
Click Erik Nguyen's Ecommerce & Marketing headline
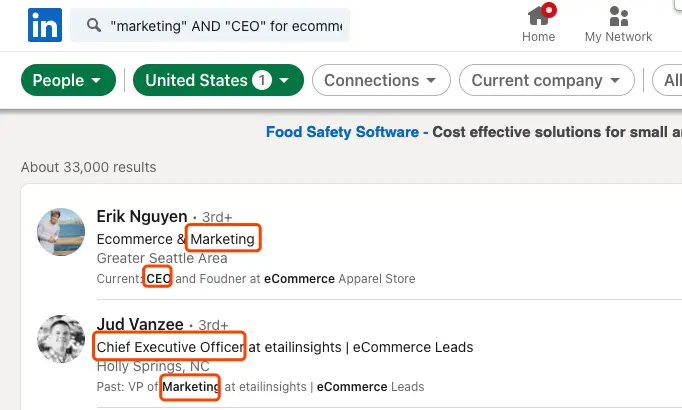pyautogui.click(x=176, y=239)
